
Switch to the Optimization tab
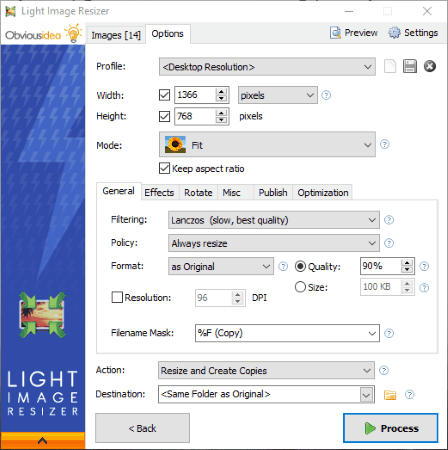pos(323,192)
